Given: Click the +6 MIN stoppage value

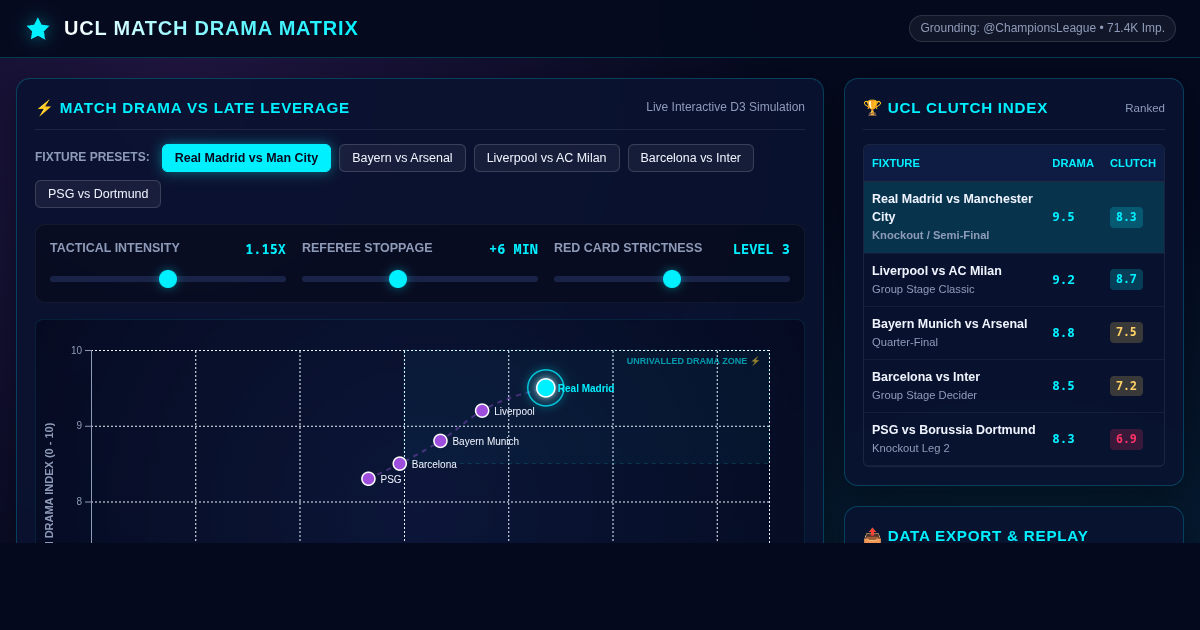Looking at the screenshot, I should [x=513, y=249].
